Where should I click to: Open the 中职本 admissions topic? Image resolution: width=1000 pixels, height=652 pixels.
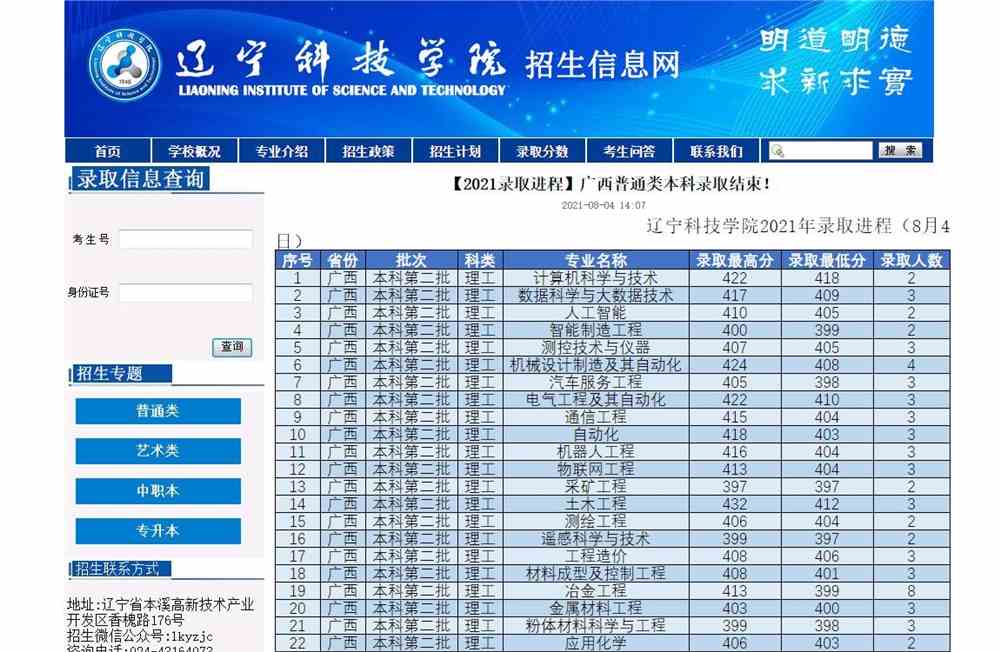158,491
